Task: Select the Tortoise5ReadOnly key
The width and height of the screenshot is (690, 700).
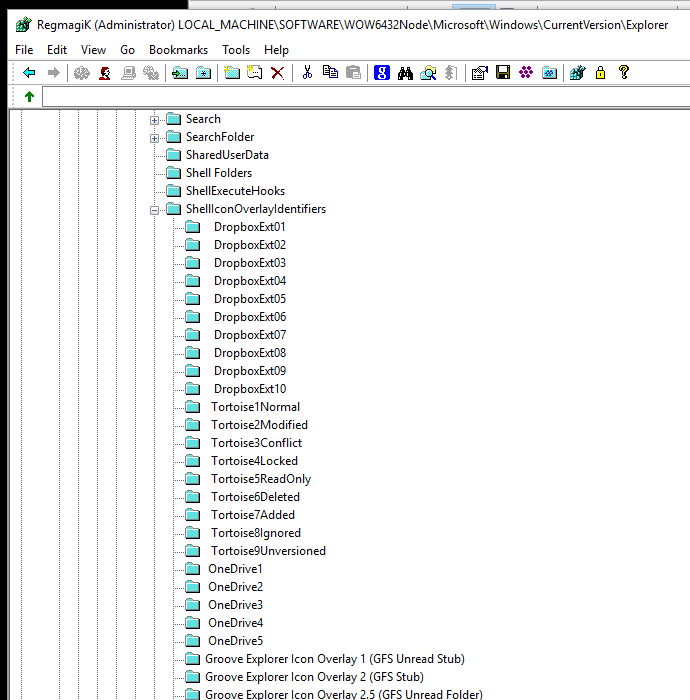Action: [261, 479]
